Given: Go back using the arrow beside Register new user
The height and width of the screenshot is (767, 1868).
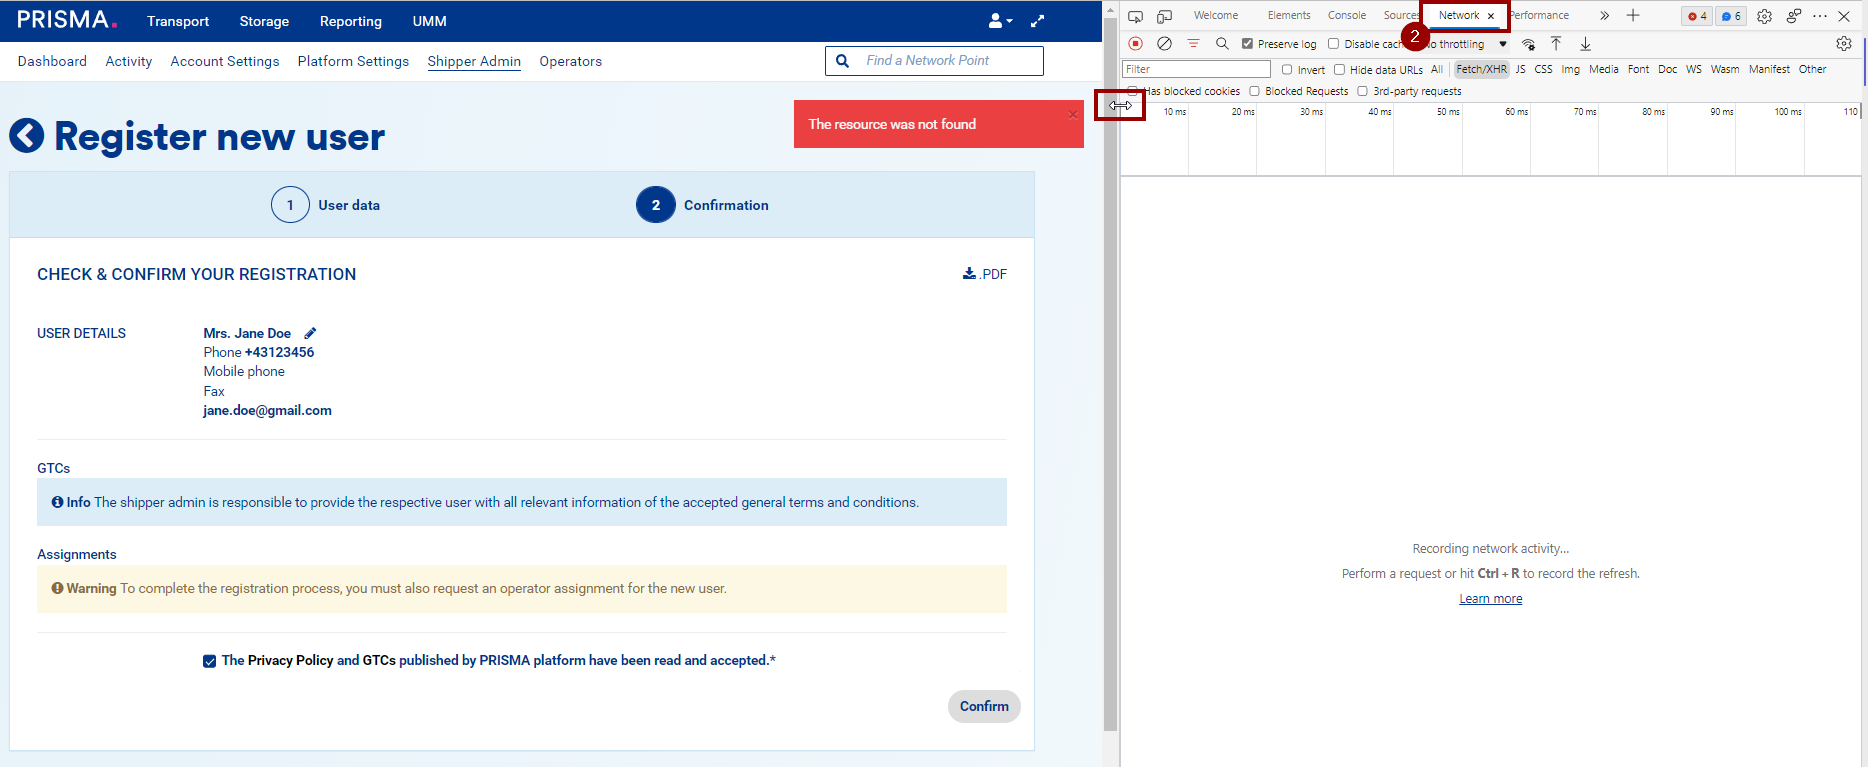Looking at the screenshot, I should click(27, 136).
